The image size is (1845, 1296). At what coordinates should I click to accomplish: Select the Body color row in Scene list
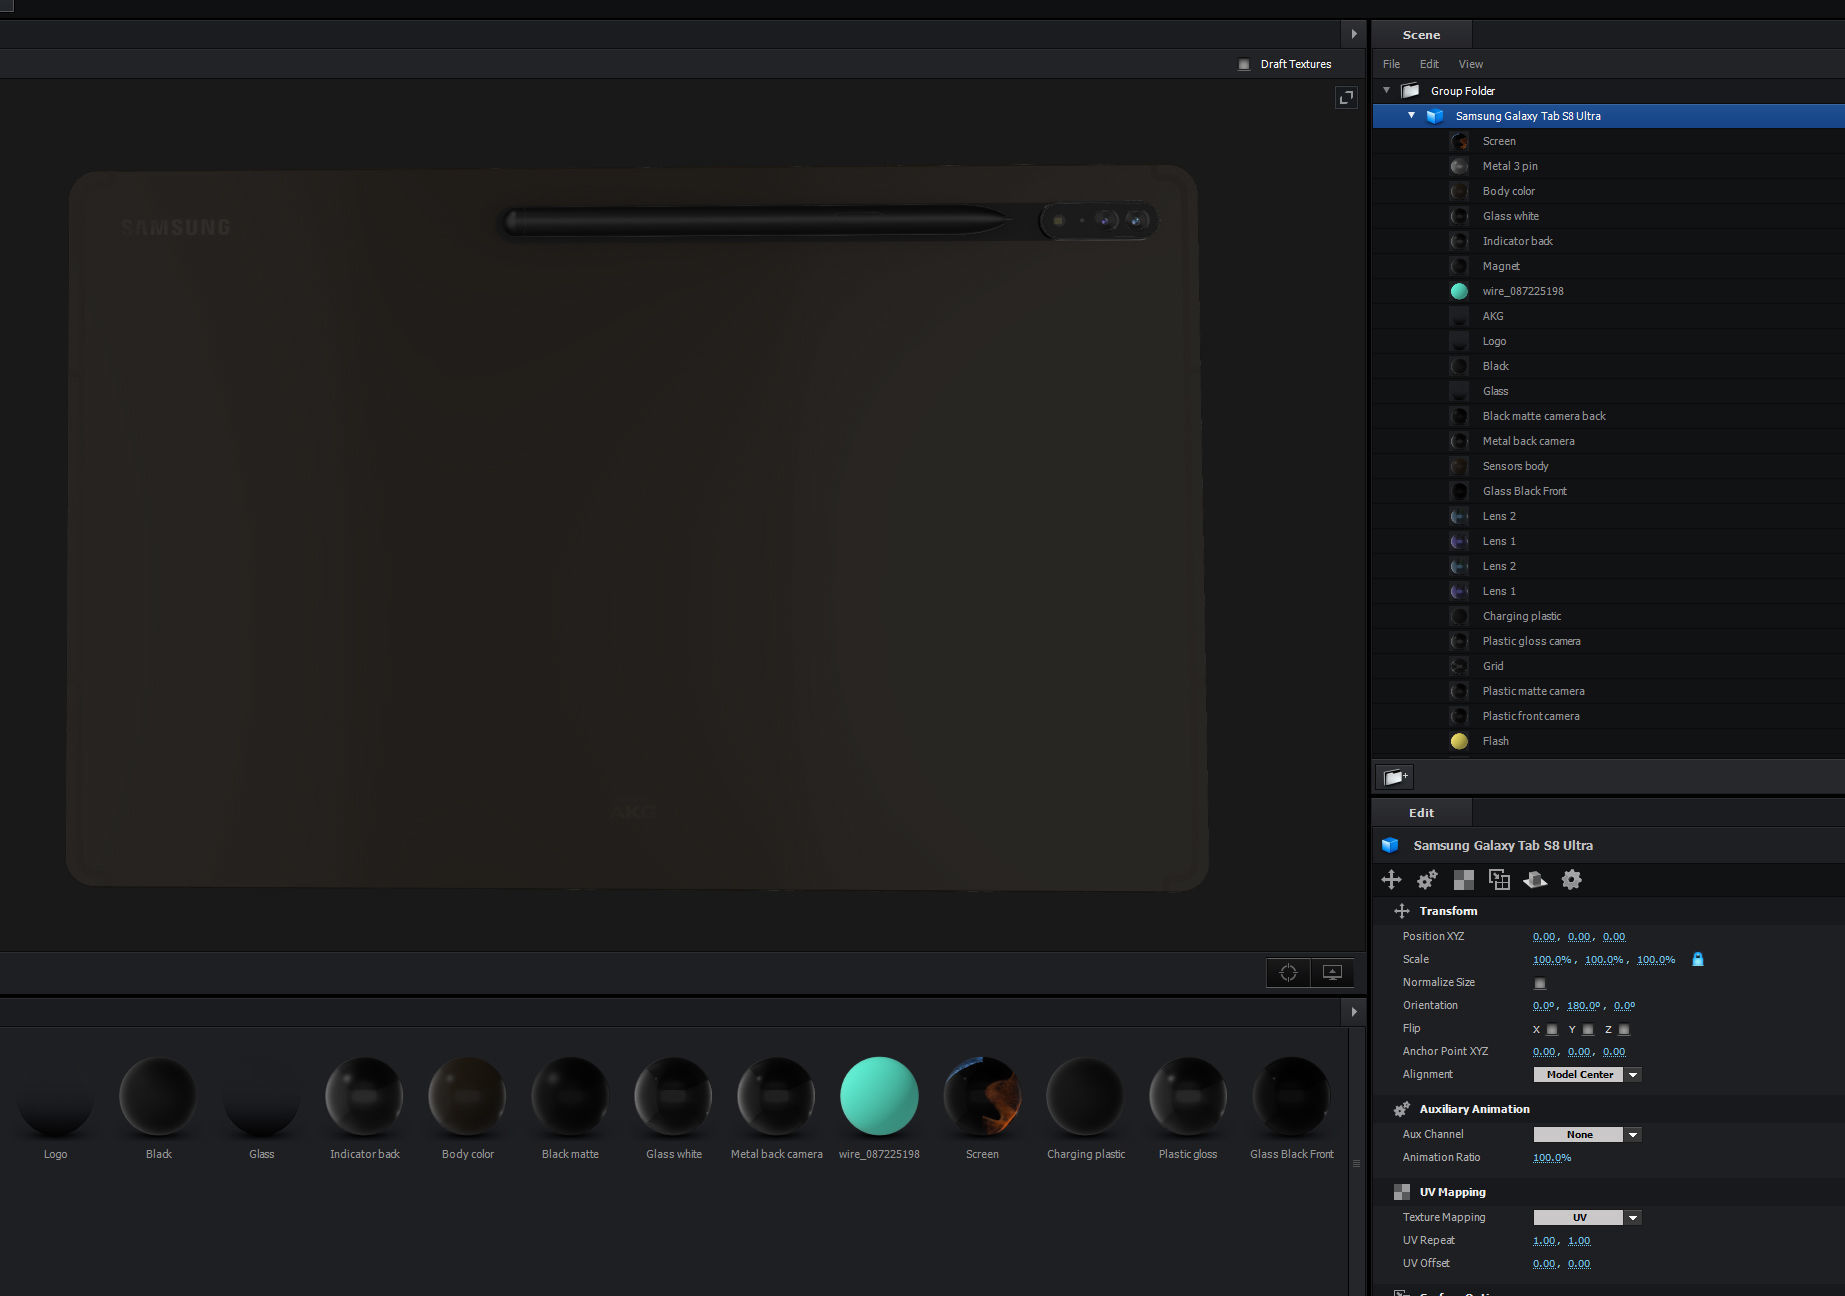1608,191
